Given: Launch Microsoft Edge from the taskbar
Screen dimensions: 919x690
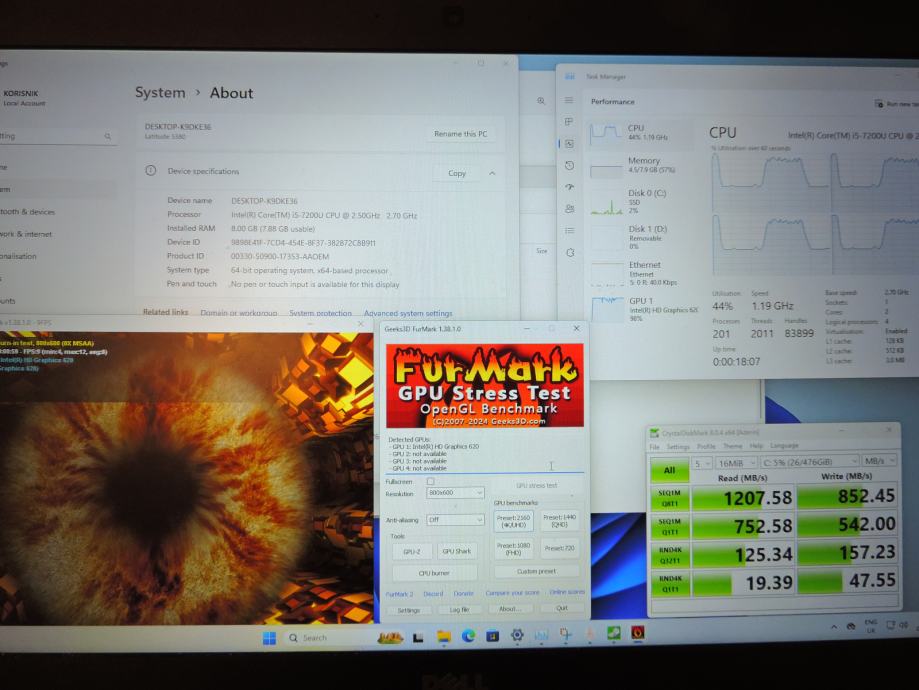Looking at the screenshot, I should (468, 635).
